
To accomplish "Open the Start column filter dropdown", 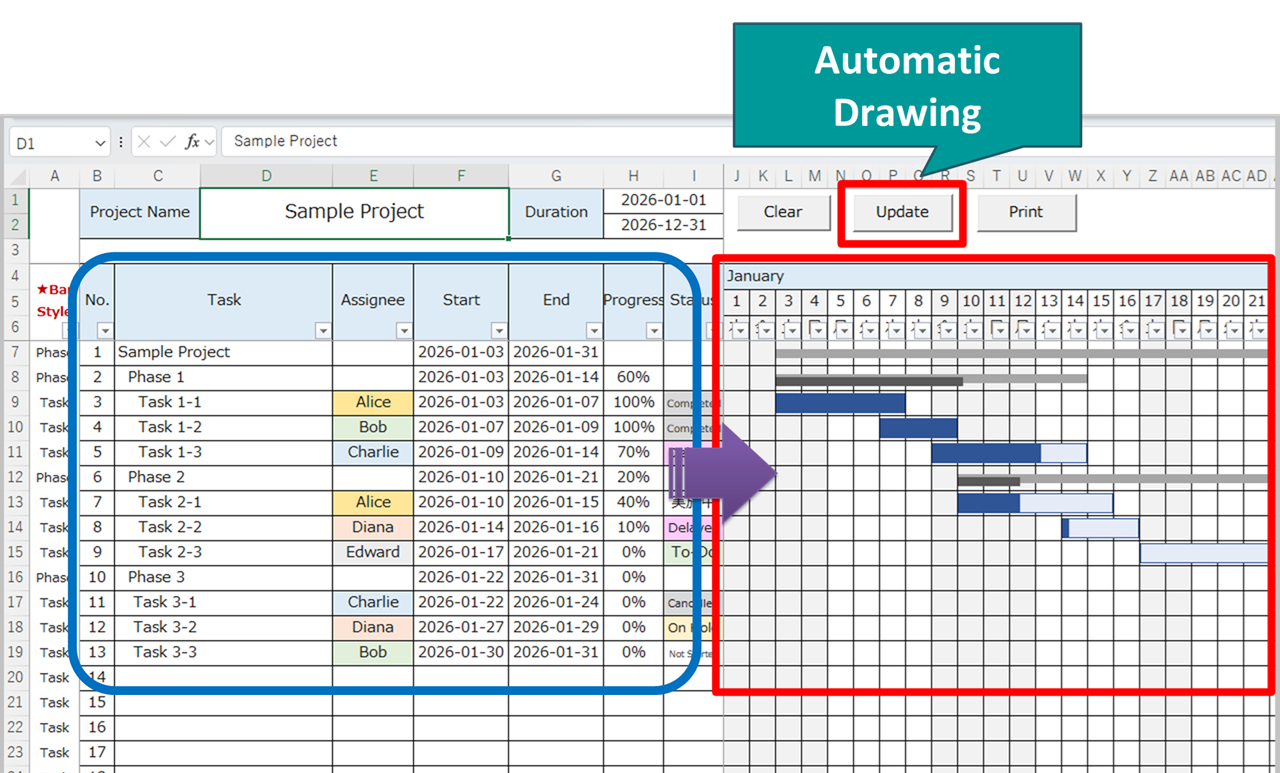I will click(x=500, y=329).
